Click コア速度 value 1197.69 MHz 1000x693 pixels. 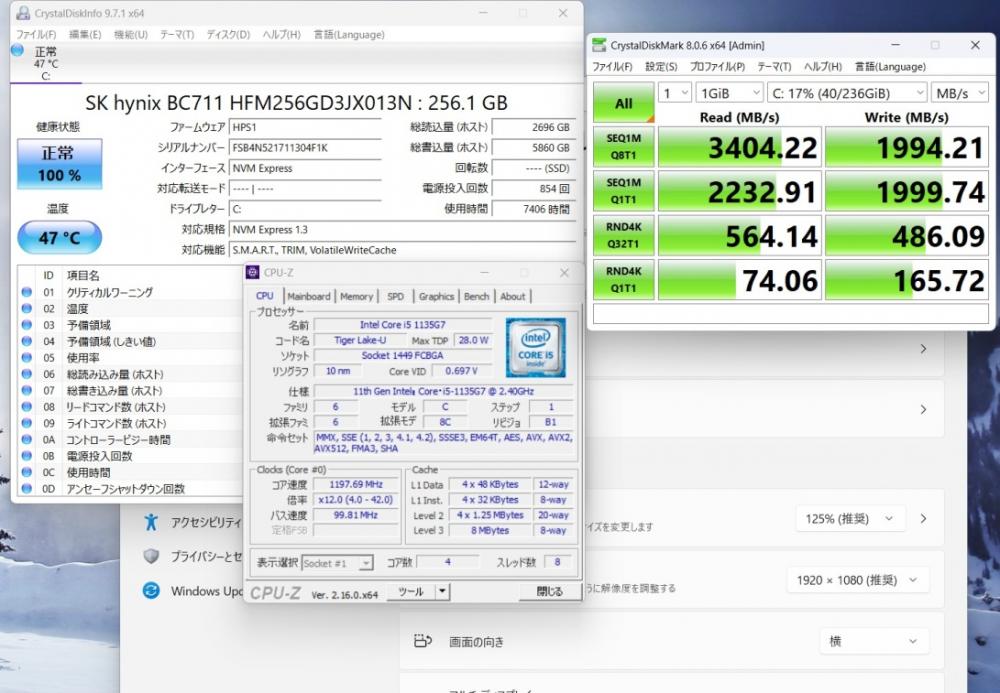(x=356, y=485)
